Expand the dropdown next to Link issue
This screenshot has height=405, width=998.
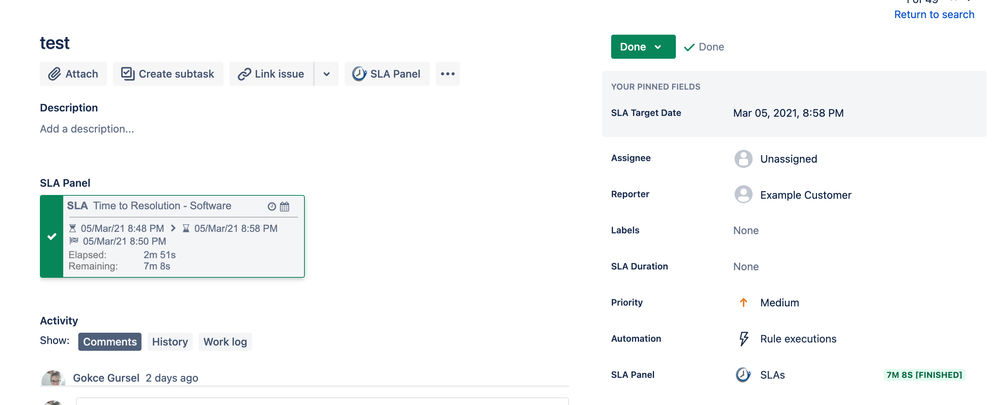tap(327, 74)
